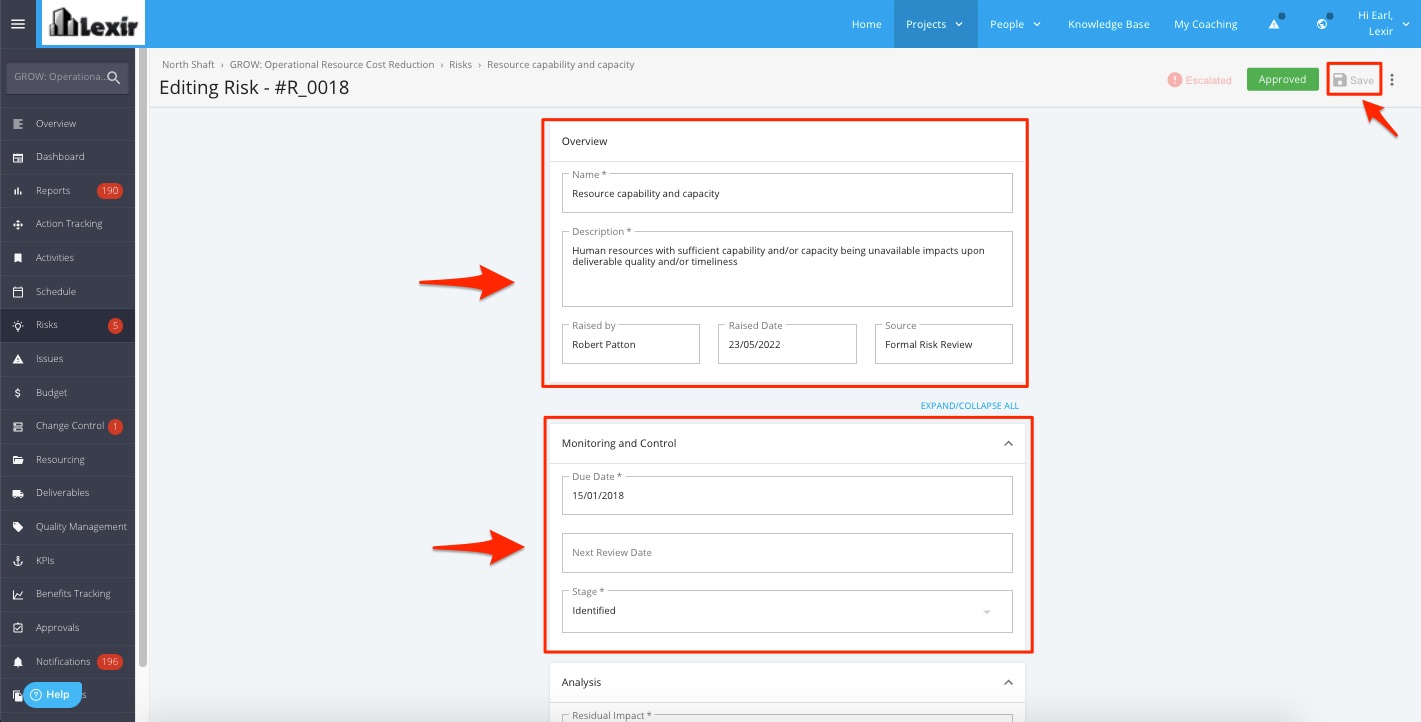Click the Escalated status indicator
This screenshot has width=1421, height=722.
coord(1200,80)
